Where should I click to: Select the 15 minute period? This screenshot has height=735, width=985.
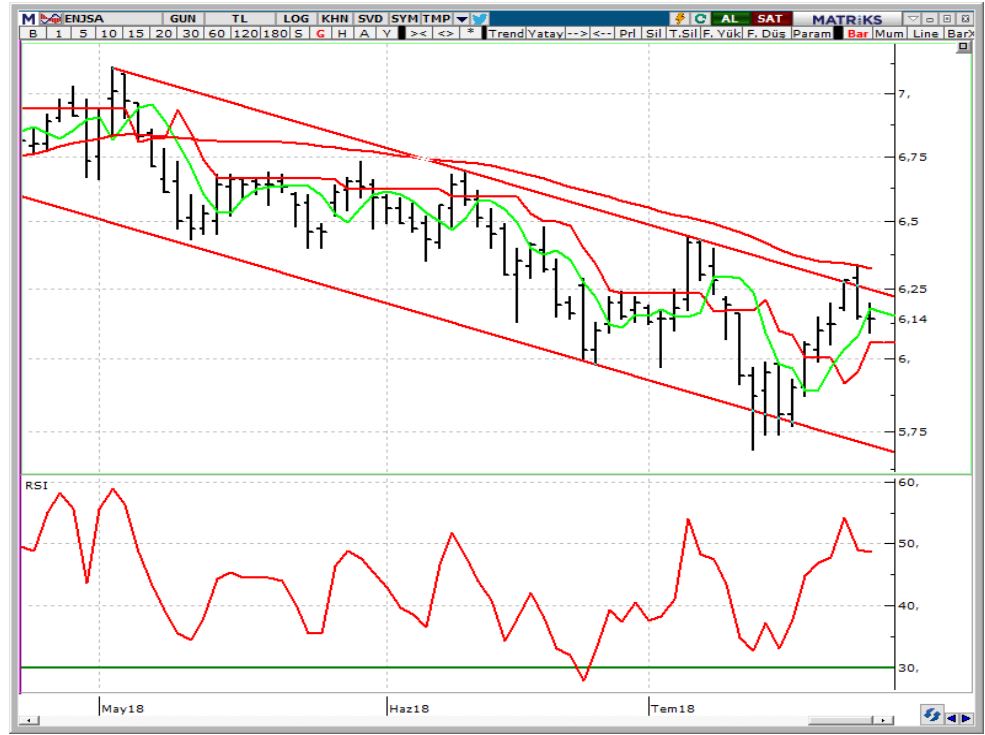tap(136, 33)
